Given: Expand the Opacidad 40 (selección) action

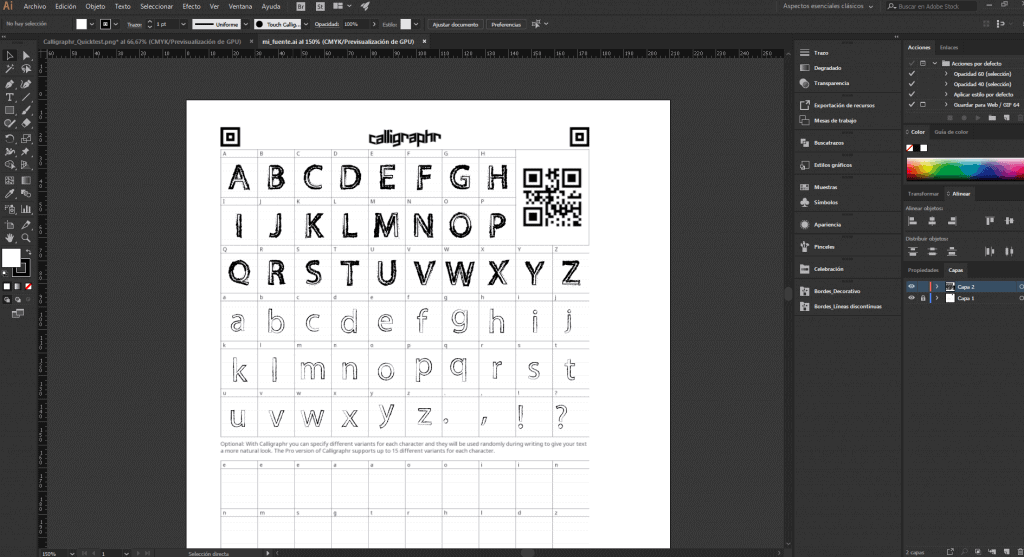Looking at the screenshot, I should [946, 84].
